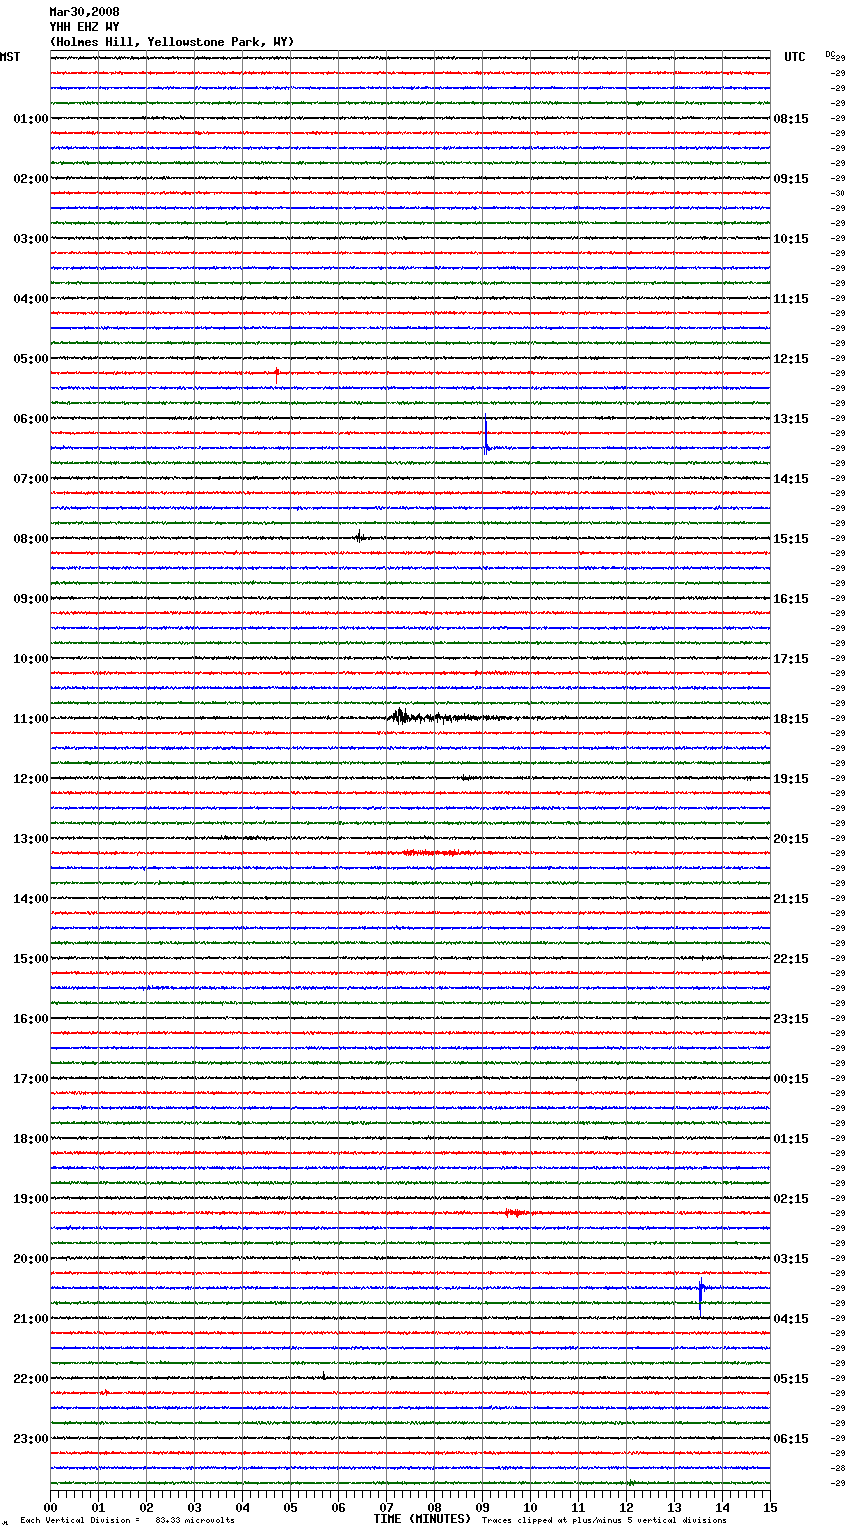850x1534 pixels.
Task: Click the date header Mar30,2008
Action: pyautogui.click(x=84, y=12)
